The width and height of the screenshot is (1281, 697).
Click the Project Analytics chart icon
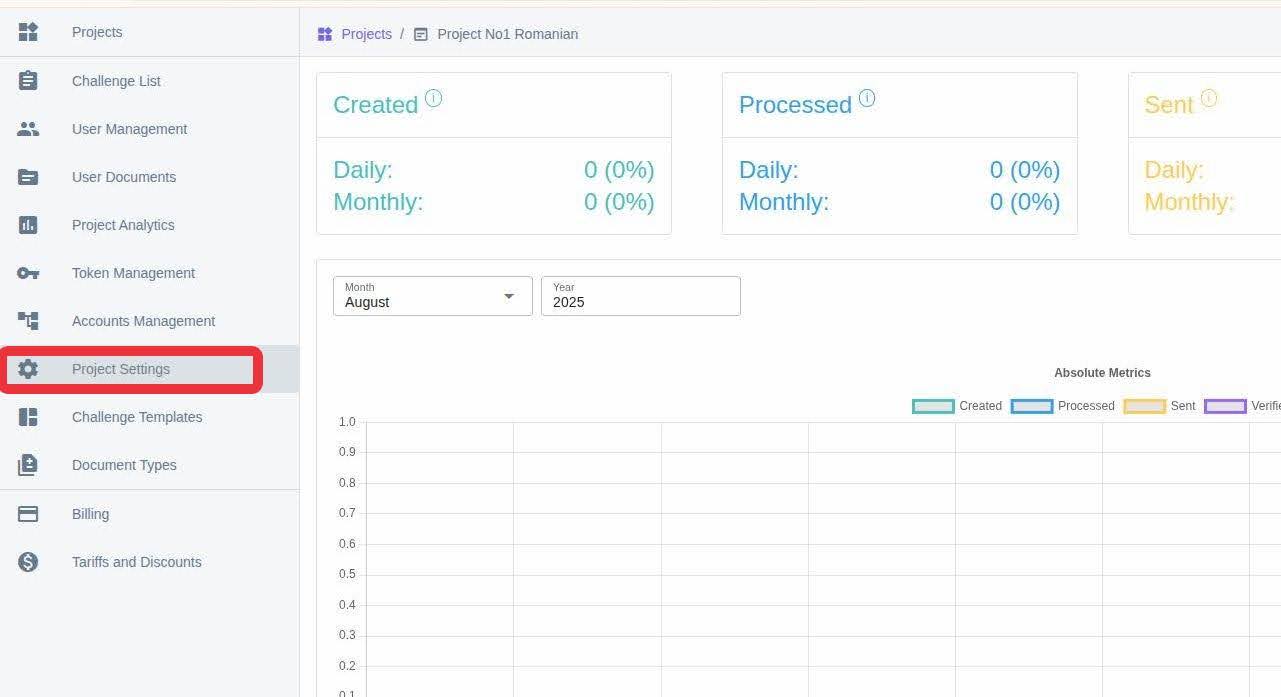click(x=28, y=225)
